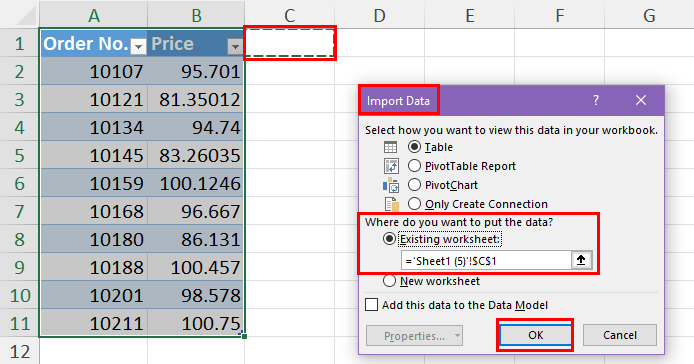Click cell with order 10201
The height and width of the screenshot is (364, 694).
[x=94, y=295]
